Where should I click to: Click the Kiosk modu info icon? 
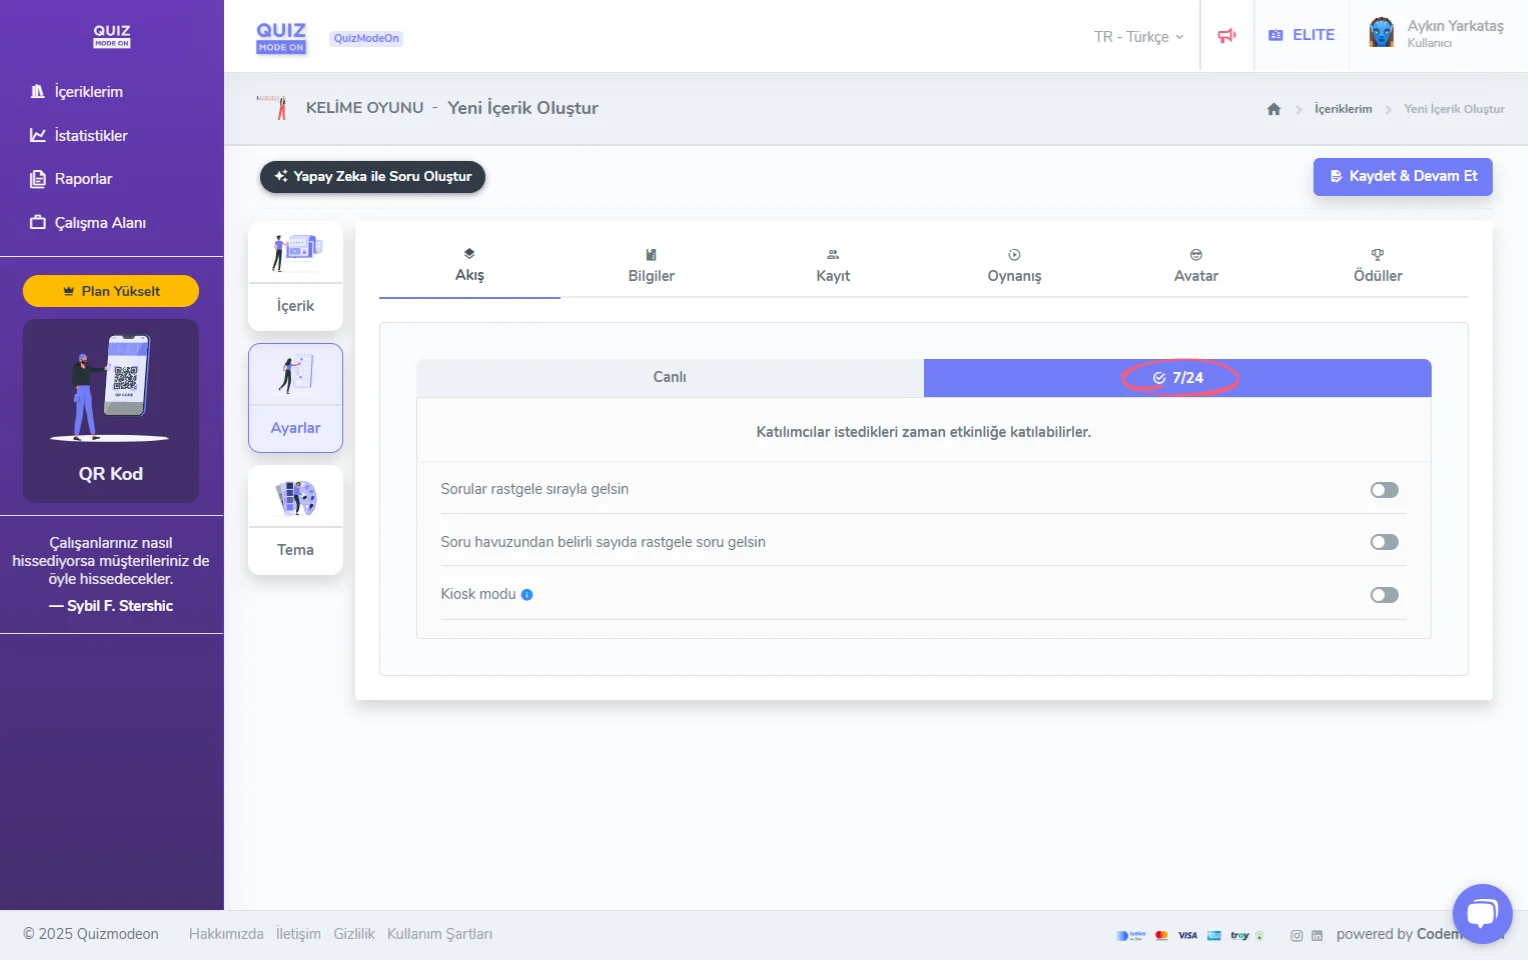tap(527, 595)
